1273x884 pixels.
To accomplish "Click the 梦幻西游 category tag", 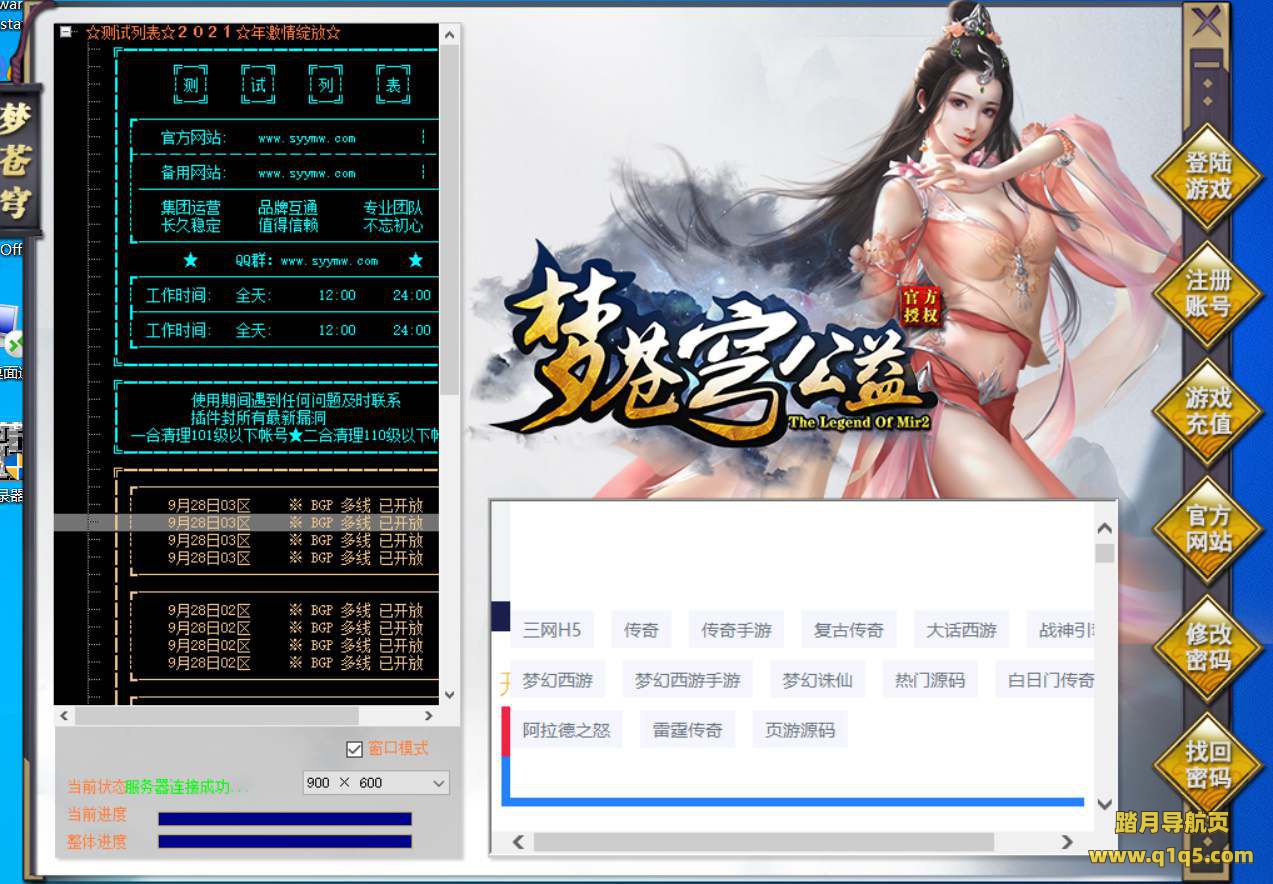I will (x=557, y=680).
